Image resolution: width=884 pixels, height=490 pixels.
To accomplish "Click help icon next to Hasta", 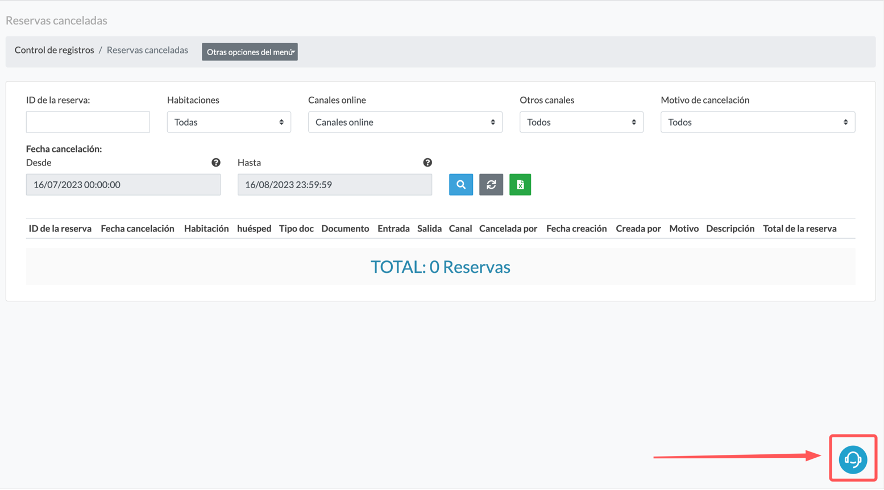I will pos(427,162).
